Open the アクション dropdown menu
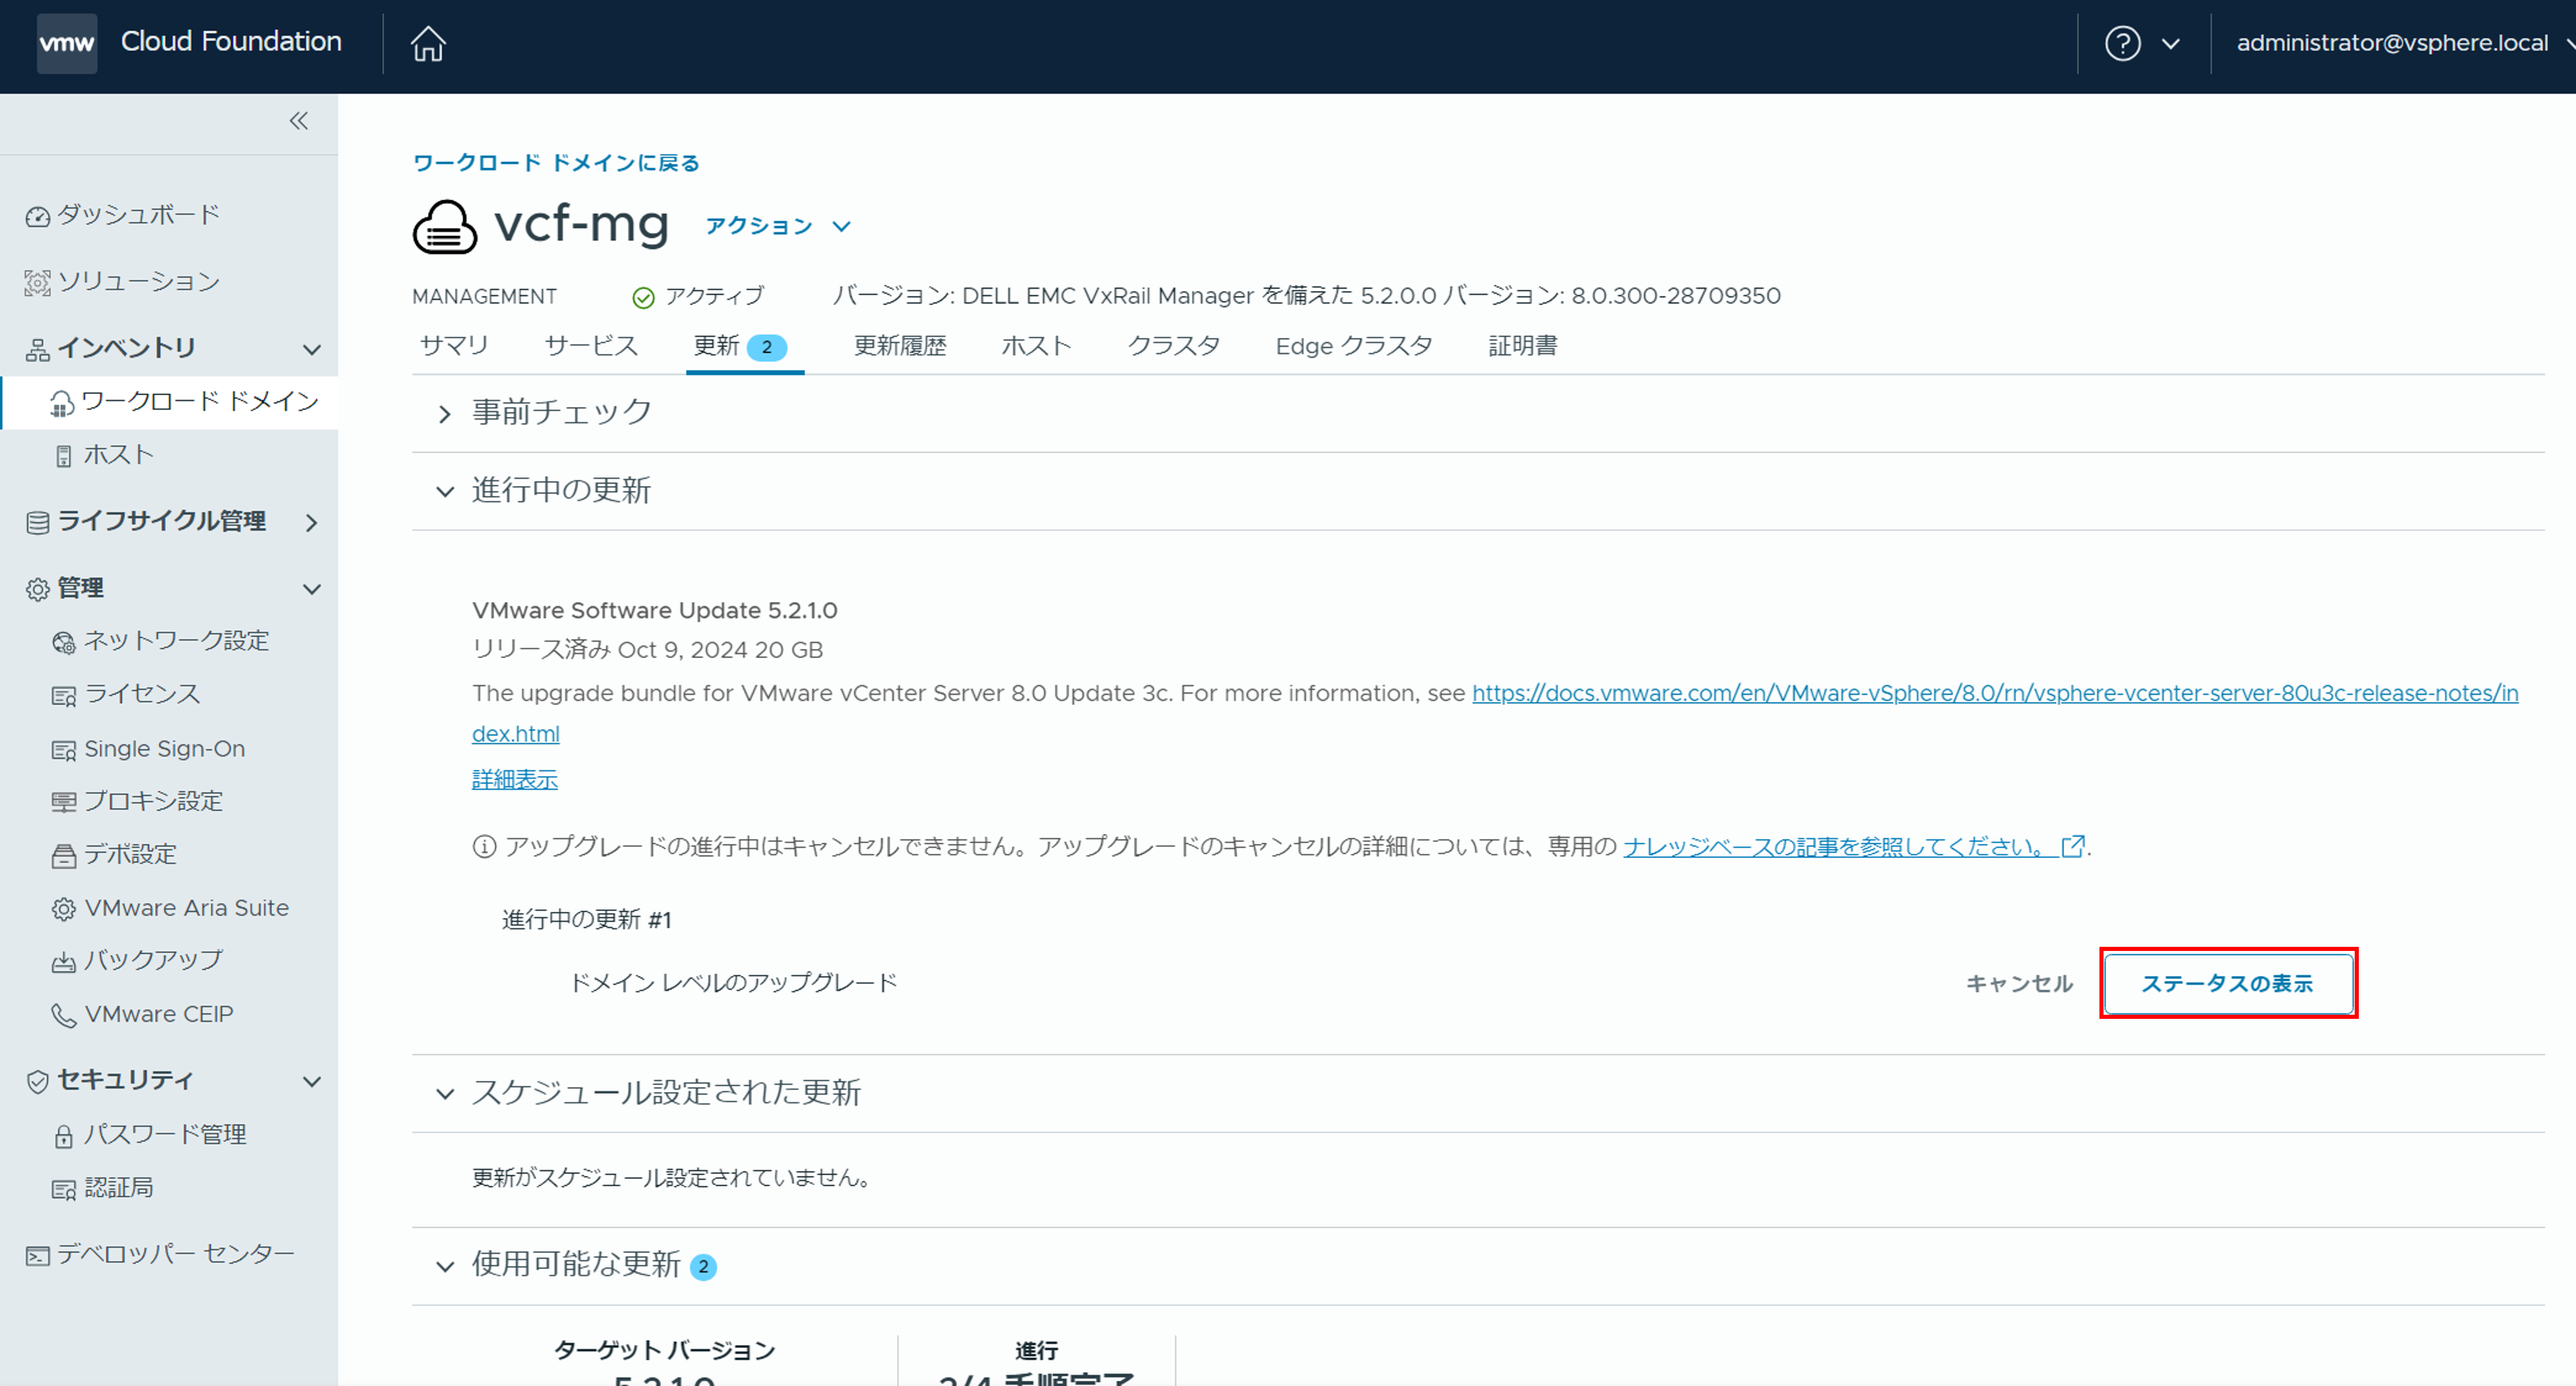This screenshot has height=1386, width=2576. tap(778, 226)
